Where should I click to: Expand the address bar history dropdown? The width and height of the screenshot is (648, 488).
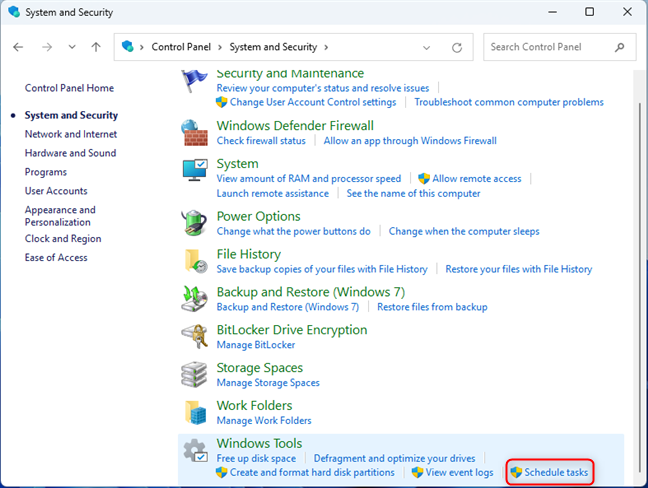426,48
